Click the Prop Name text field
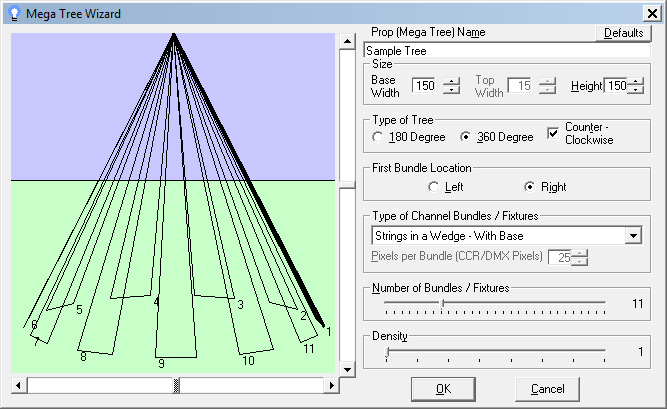 click(x=507, y=49)
